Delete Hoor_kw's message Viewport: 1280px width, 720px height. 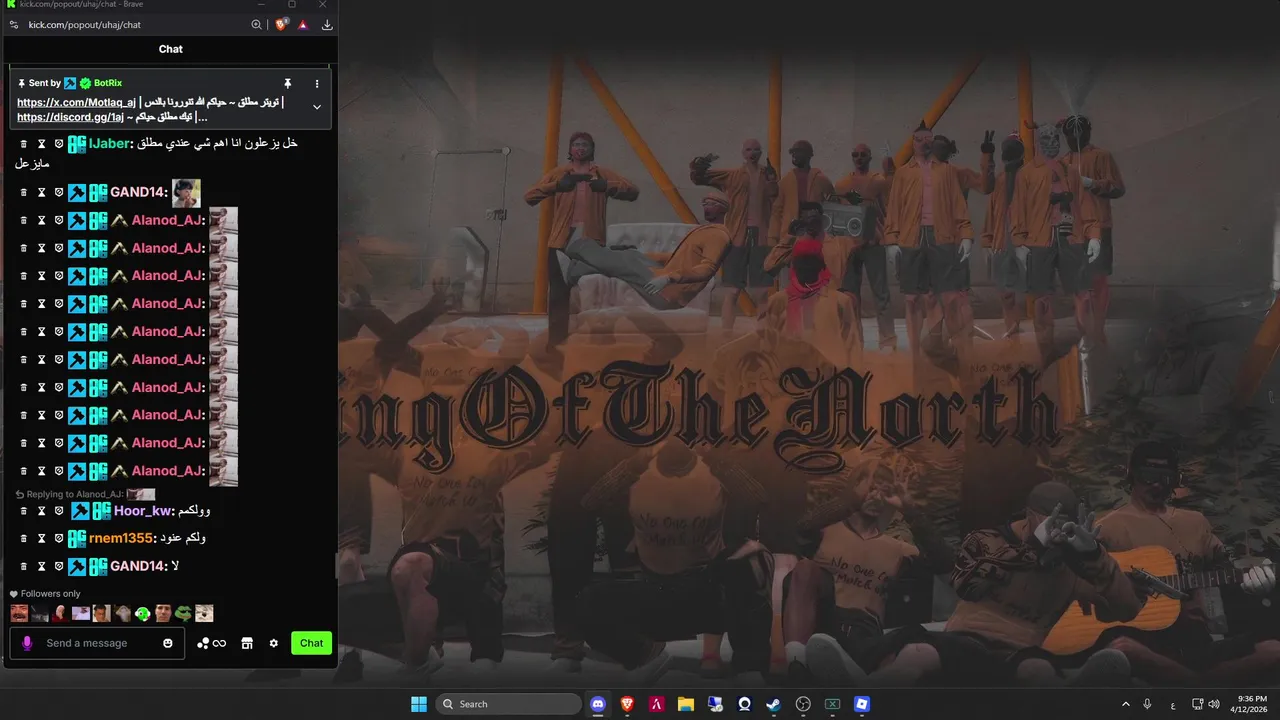(24, 511)
